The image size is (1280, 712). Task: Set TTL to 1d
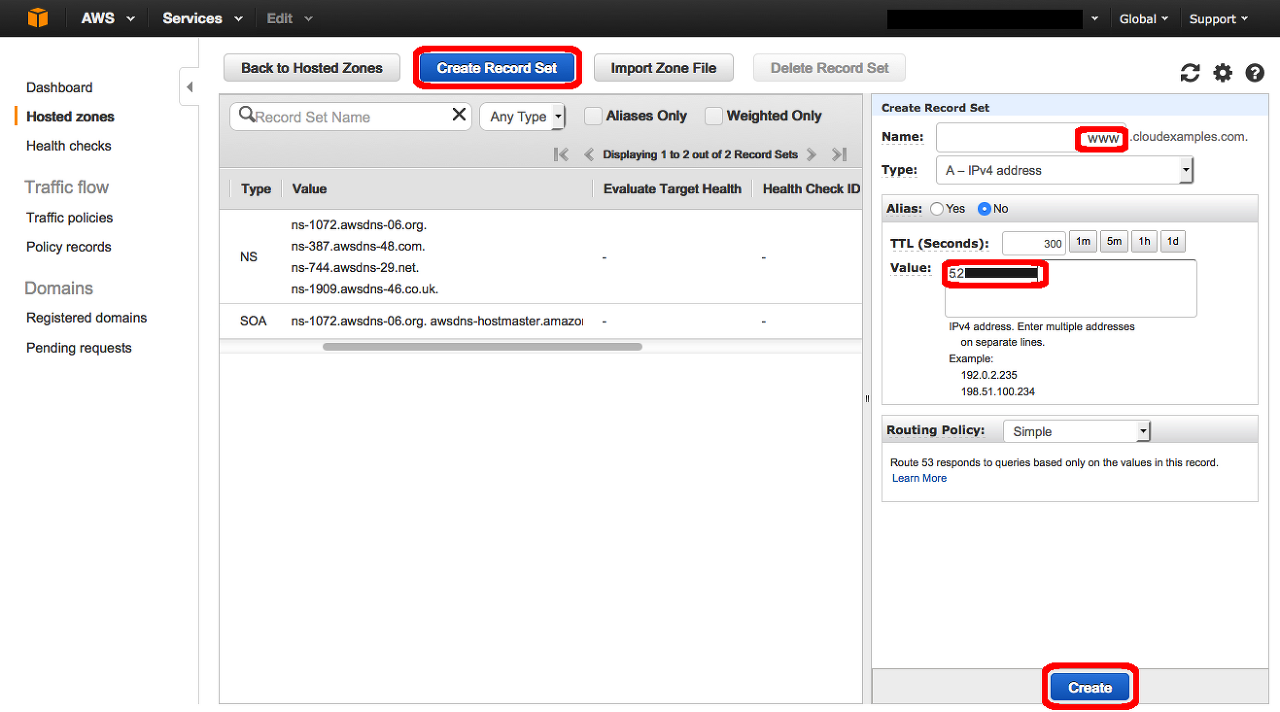[1173, 241]
